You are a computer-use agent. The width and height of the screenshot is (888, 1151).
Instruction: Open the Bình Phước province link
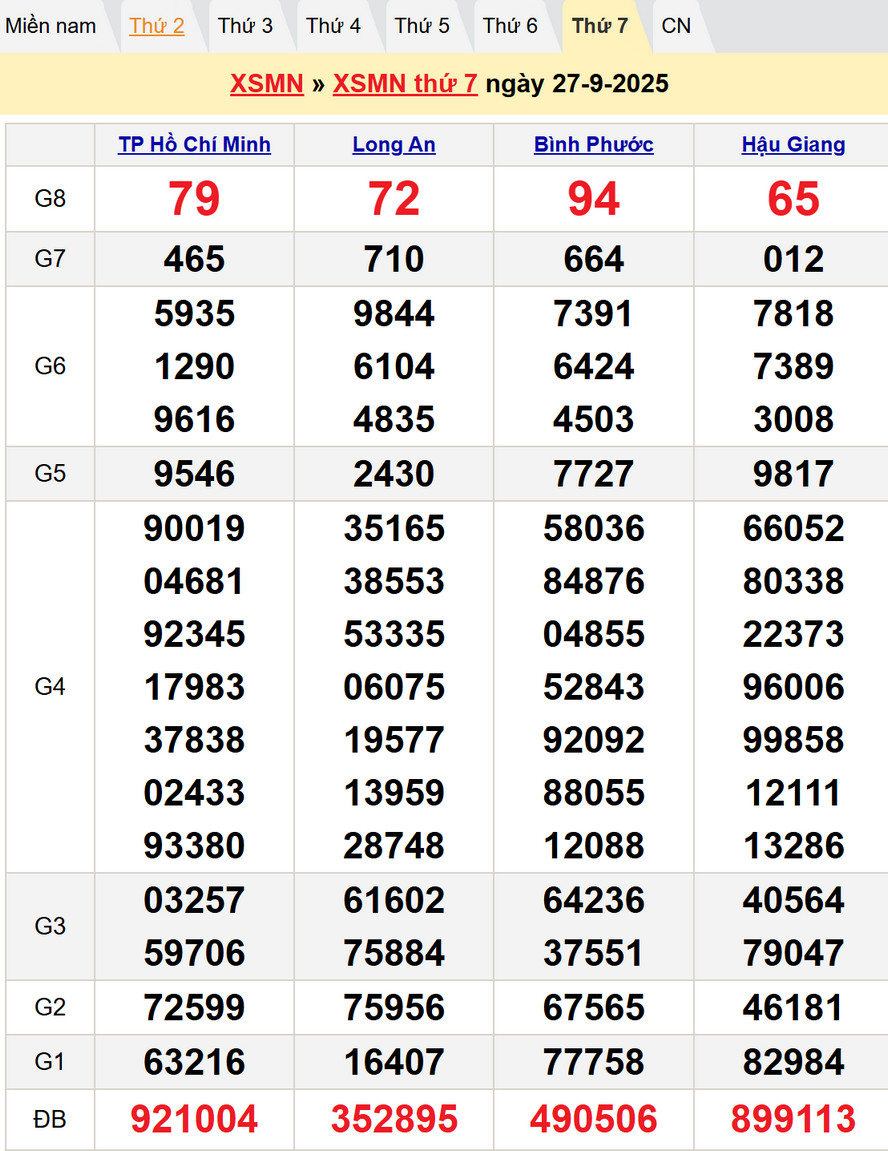coord(594,144)
